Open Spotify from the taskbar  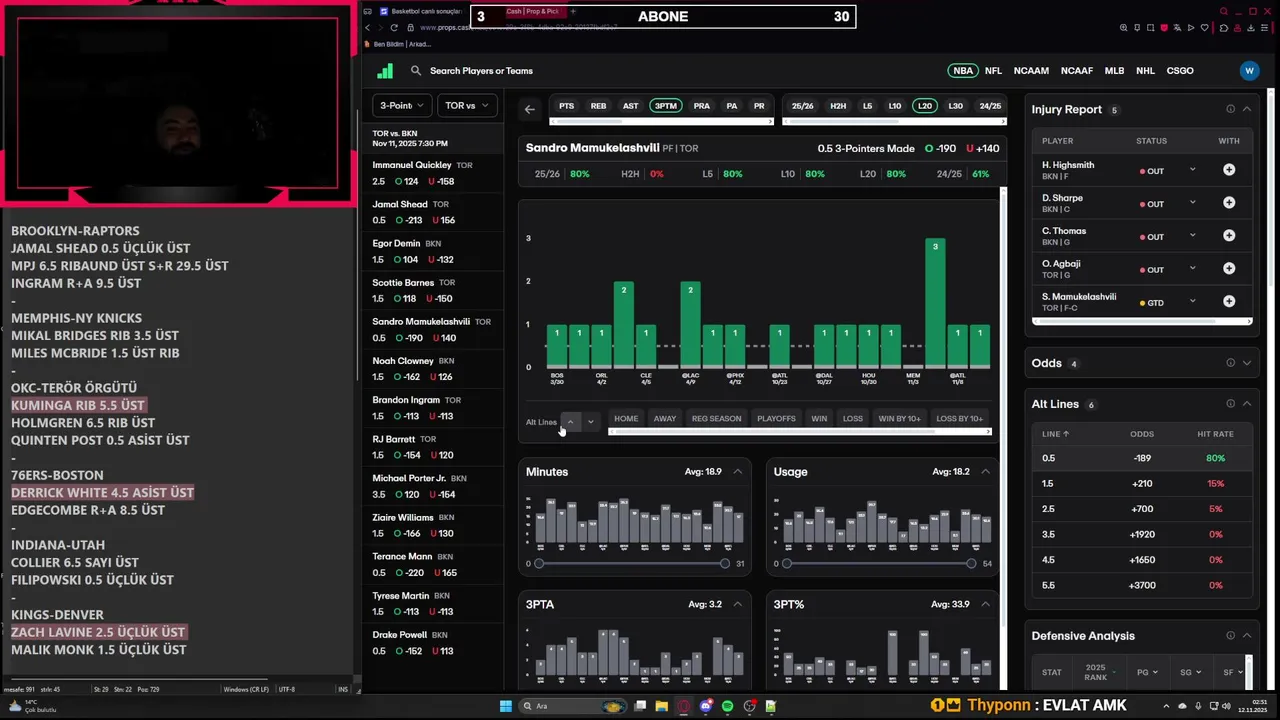pos(727,706)
